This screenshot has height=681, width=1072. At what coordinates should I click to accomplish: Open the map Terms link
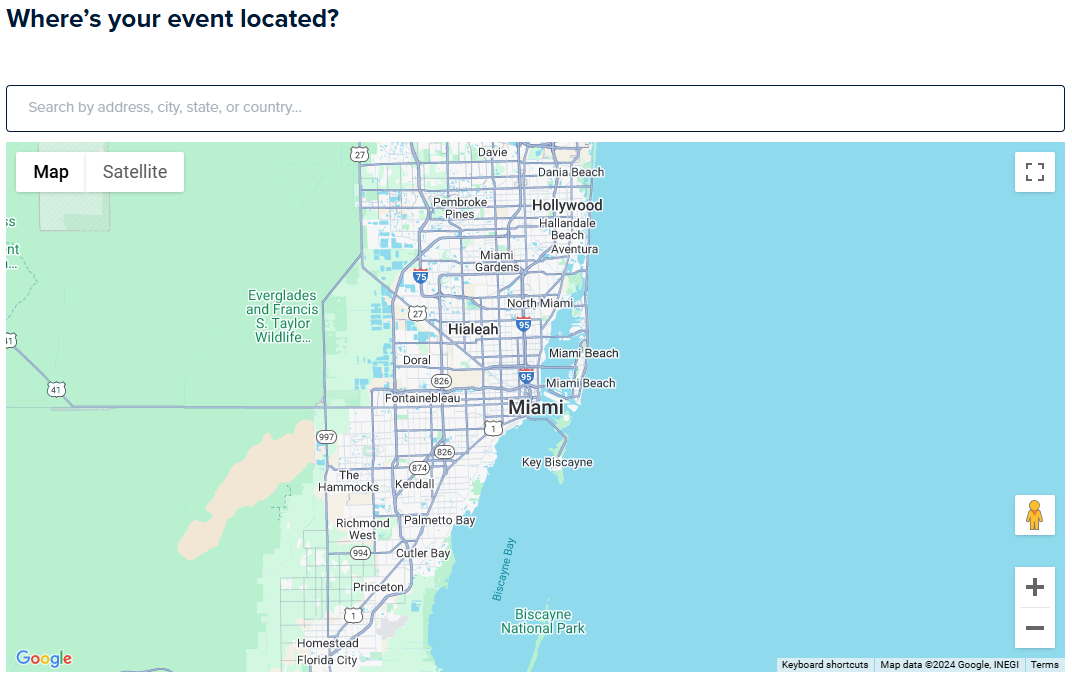click(x=1044, y=665)
